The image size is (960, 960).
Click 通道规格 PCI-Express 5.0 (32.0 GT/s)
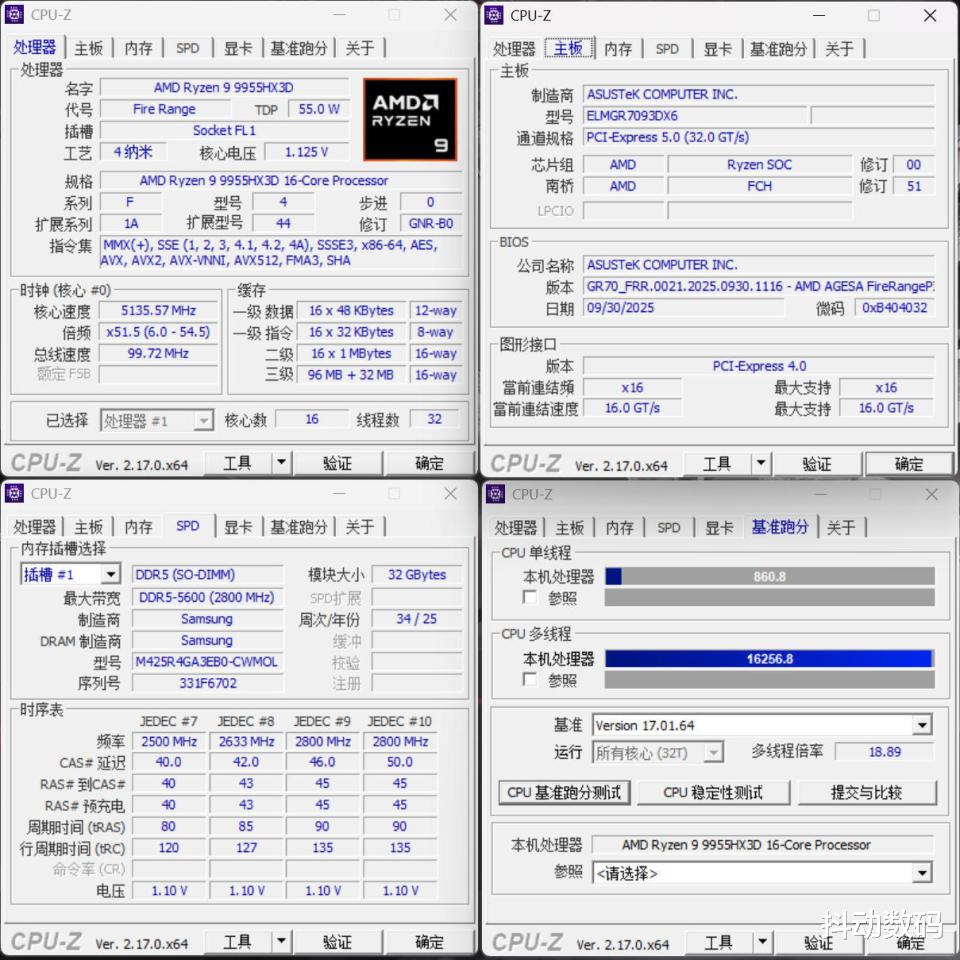759,137
